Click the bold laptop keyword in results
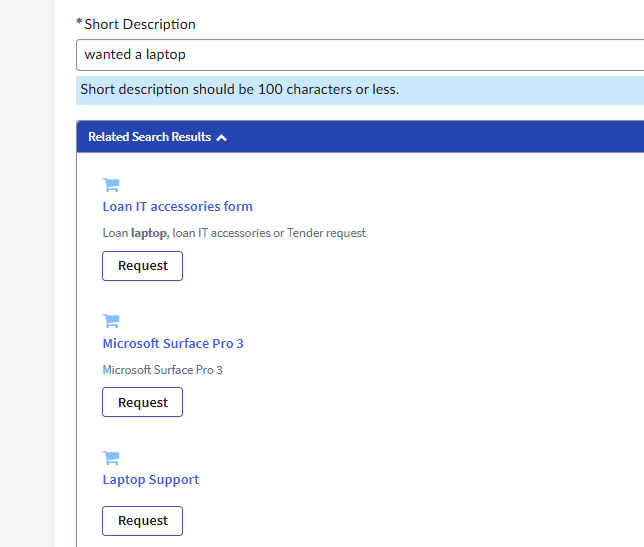The width and height of the screenshot is (644, 547). (150, 233)
